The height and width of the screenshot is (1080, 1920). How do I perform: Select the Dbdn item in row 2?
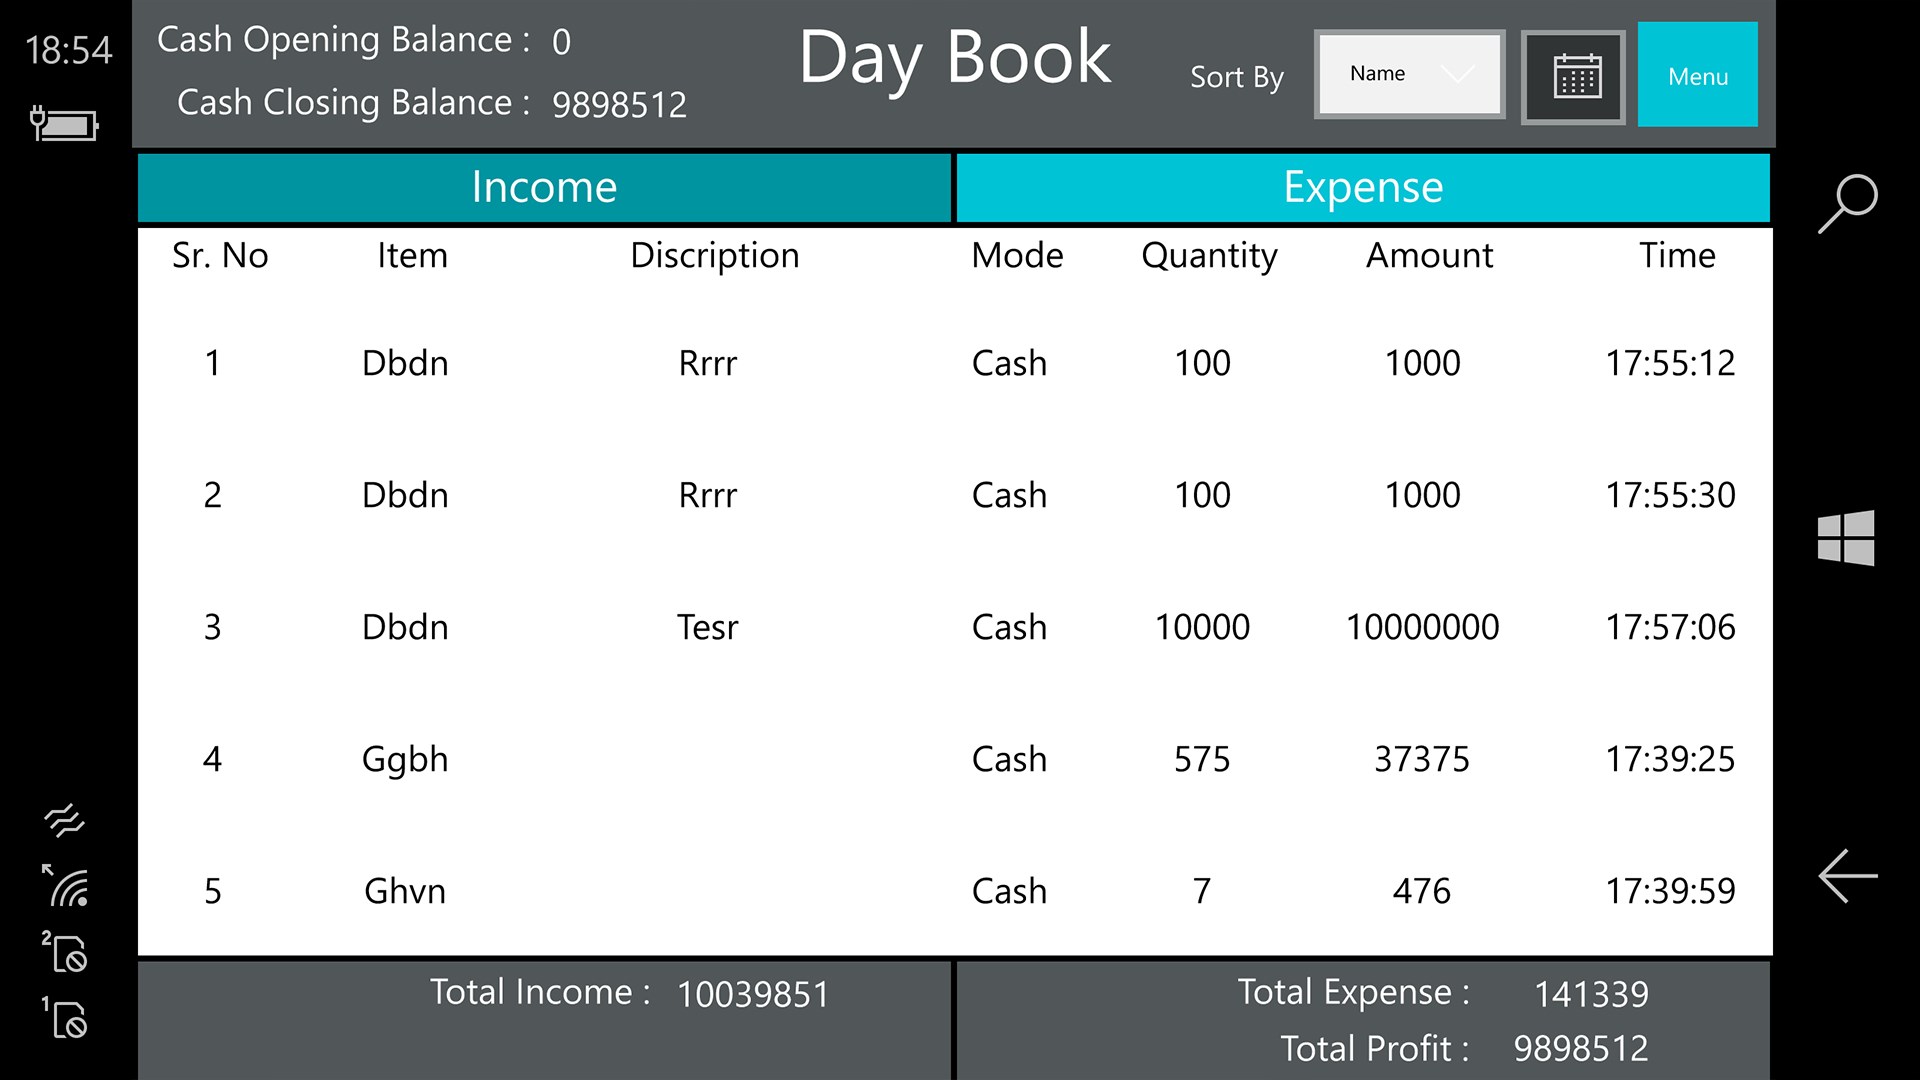(x=405, y=495)
